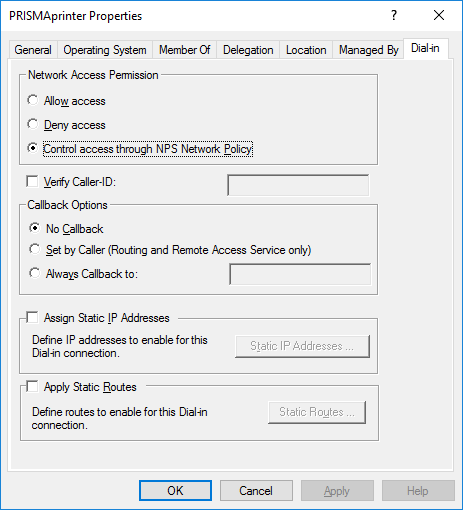Select the No Callback option
This screenshot has width=463, height=510.
click(x=34, y=228)
